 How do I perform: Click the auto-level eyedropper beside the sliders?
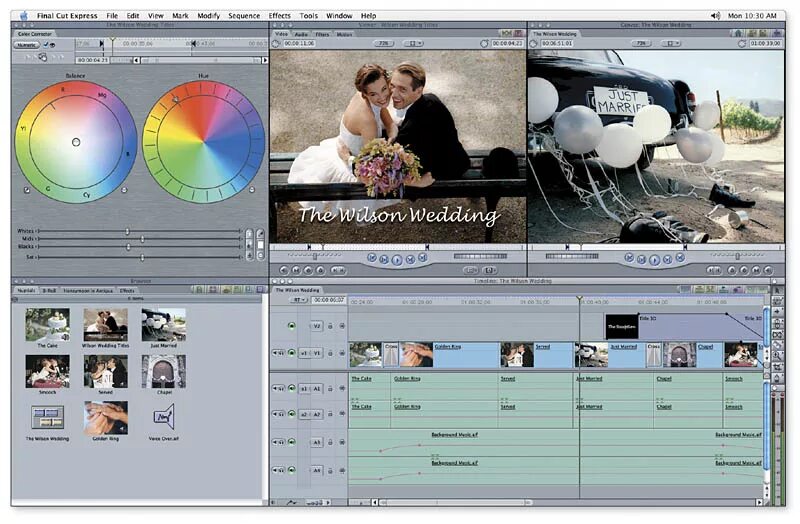click(x=260, y=234)
